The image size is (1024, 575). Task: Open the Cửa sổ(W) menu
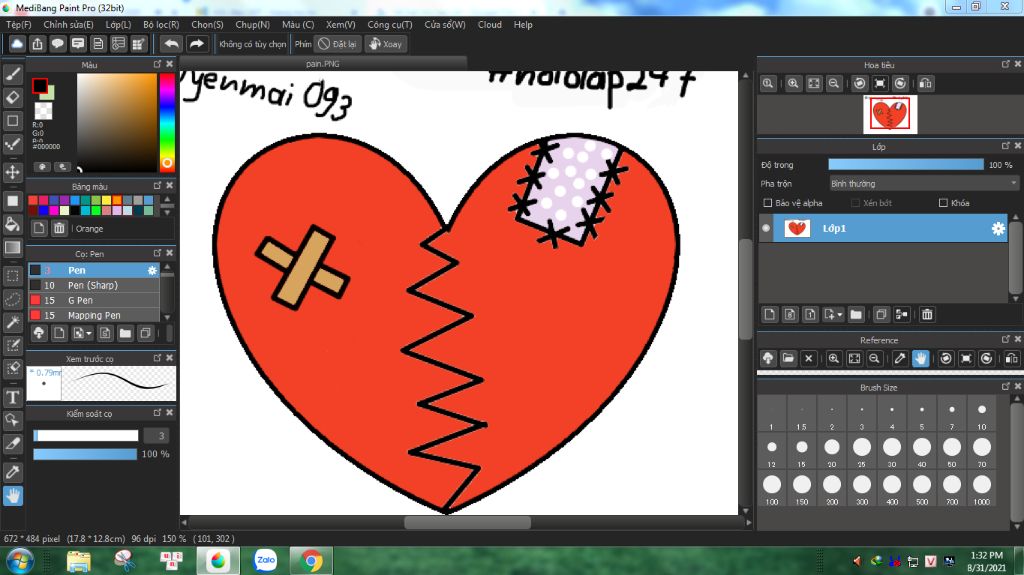click(445, 24)
